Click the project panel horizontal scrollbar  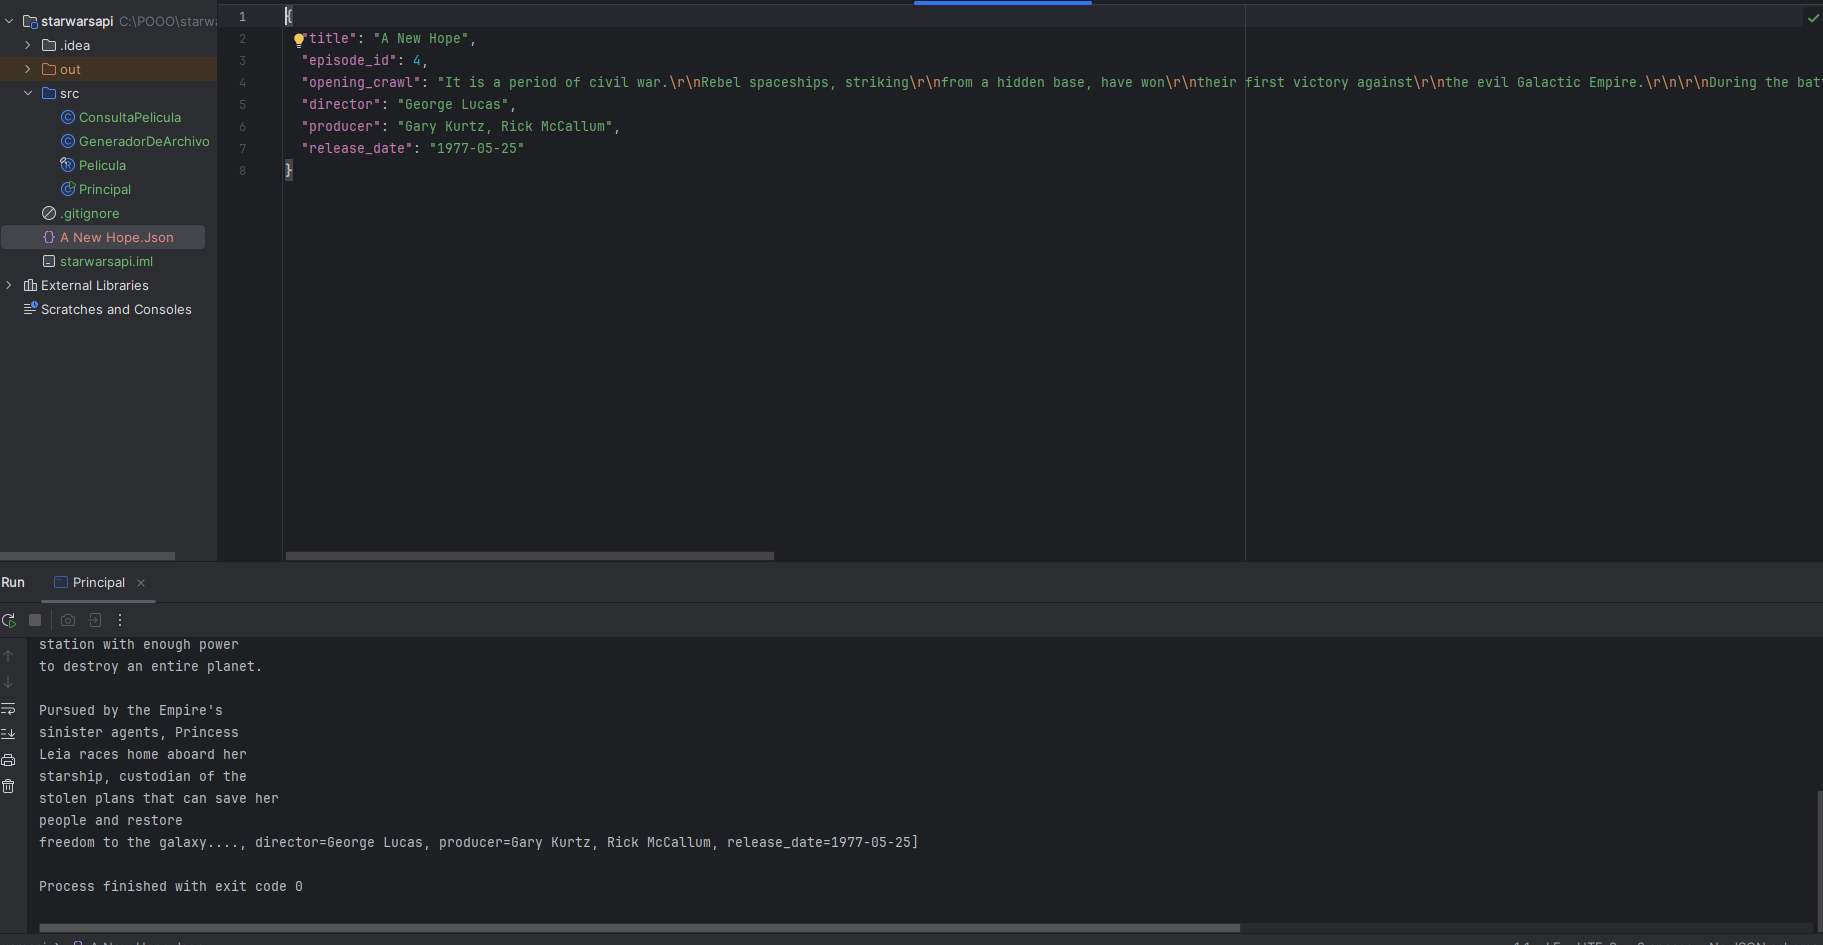[88, 556]
